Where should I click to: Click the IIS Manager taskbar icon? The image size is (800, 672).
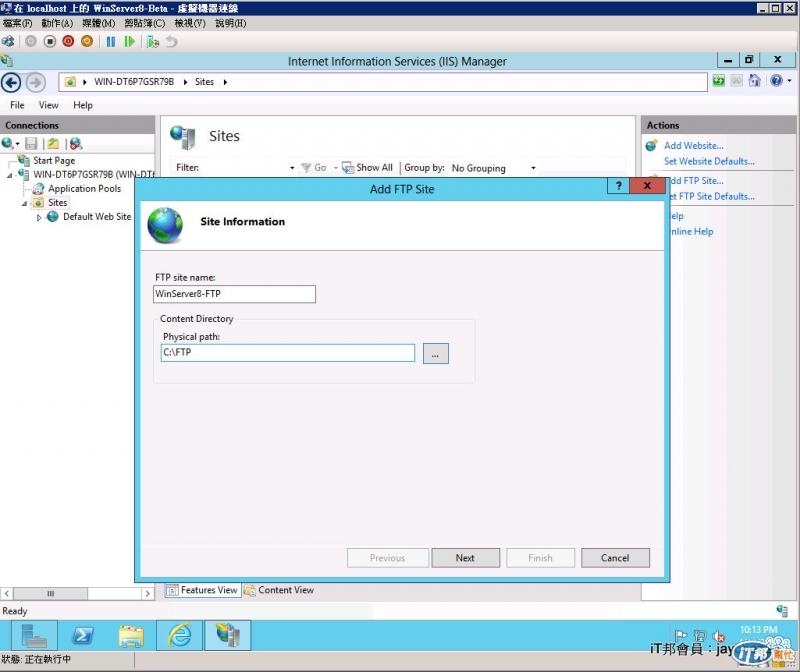228,636
